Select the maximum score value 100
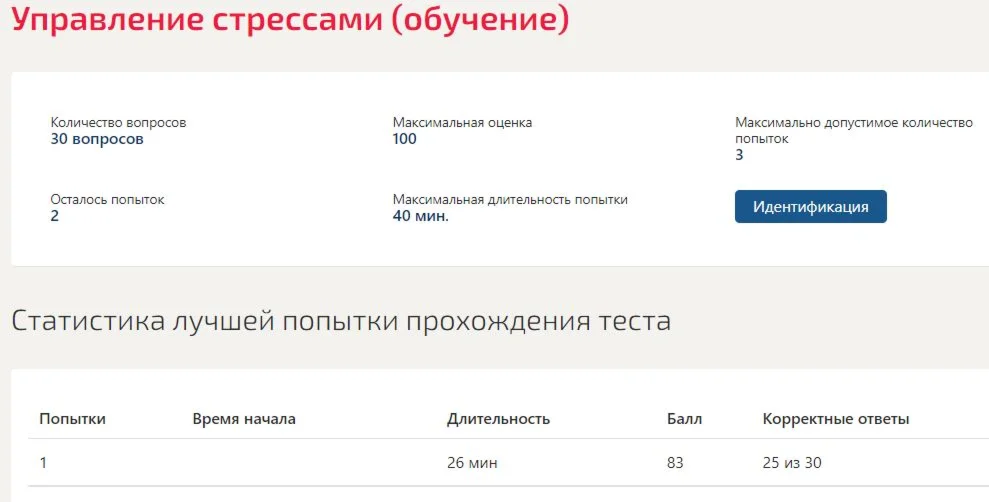The width and height of the screenshot is (989, 502). click(404, 139)
